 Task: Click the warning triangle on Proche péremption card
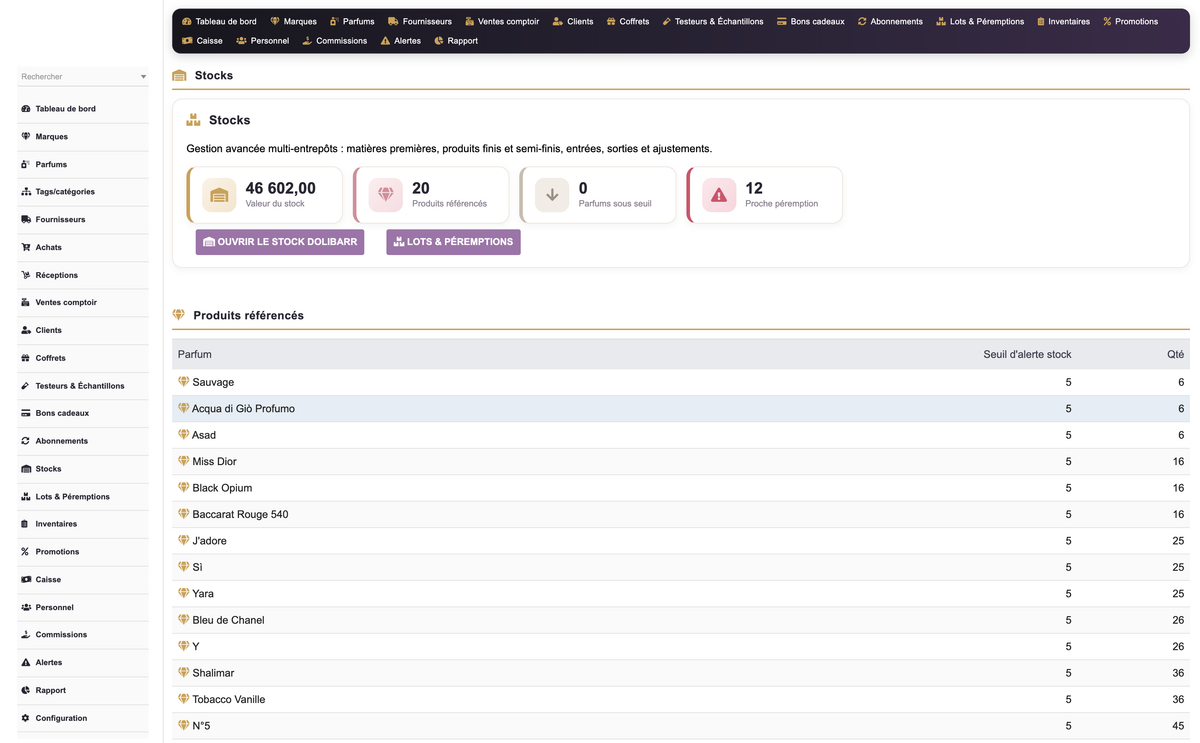pyautogui.click(x=719, y=195)
